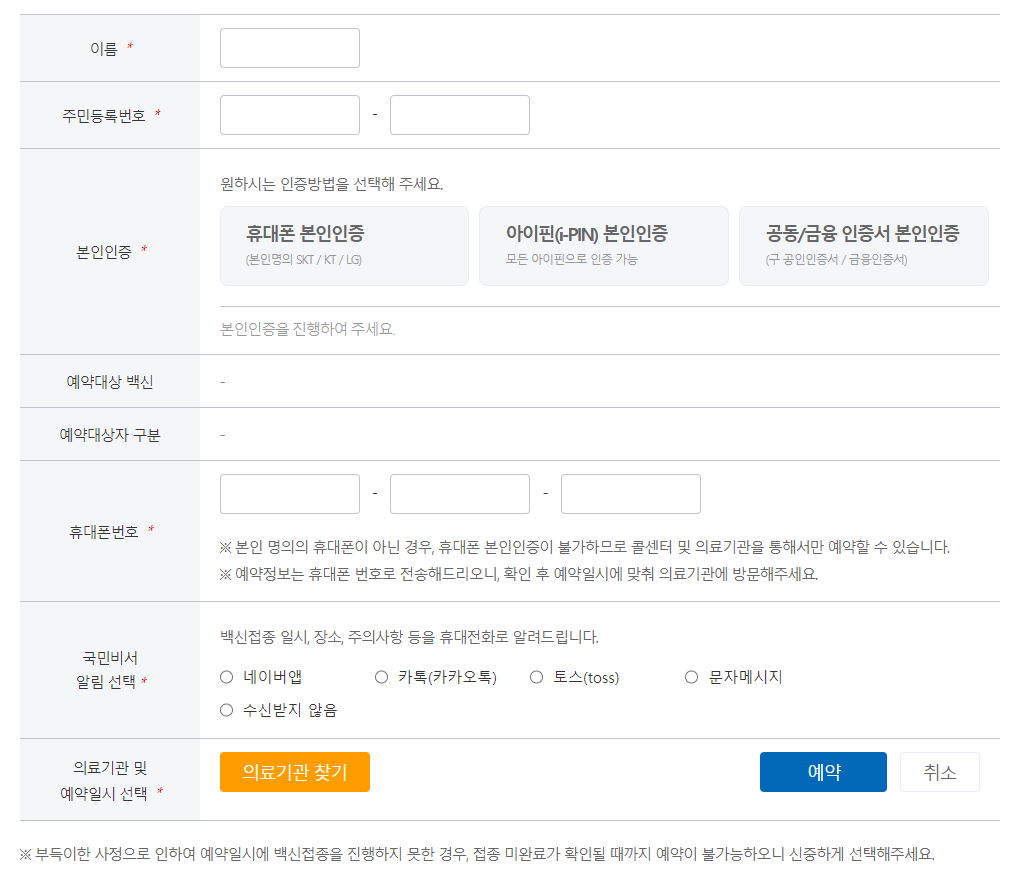This screenshot has height=880, width=1015.
Task: Click last 휴대폰번호 input box
Action: pyautogui.click(x=630, y=494)
